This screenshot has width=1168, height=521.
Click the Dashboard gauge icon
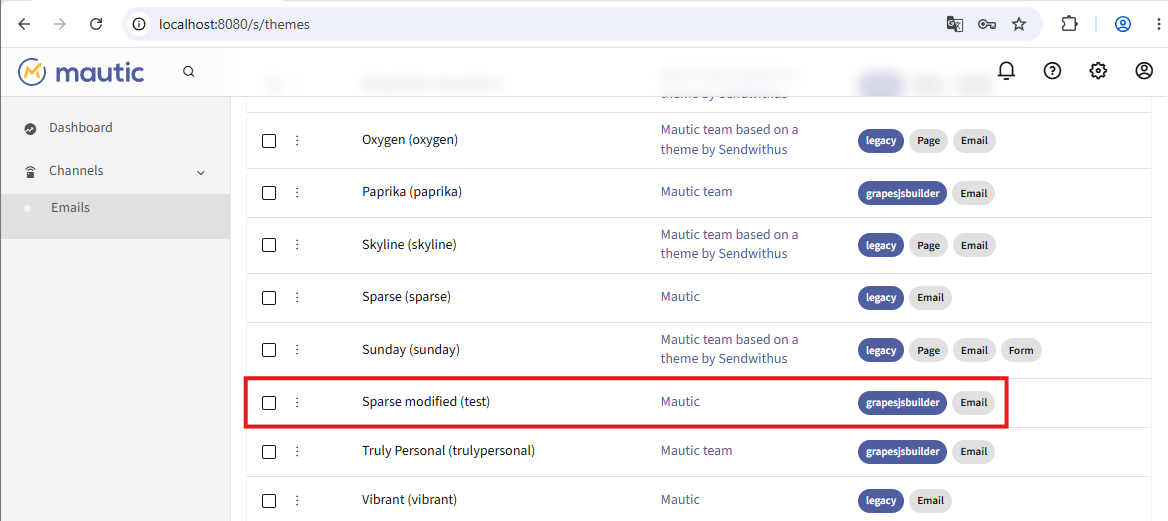tap(30, 129)
